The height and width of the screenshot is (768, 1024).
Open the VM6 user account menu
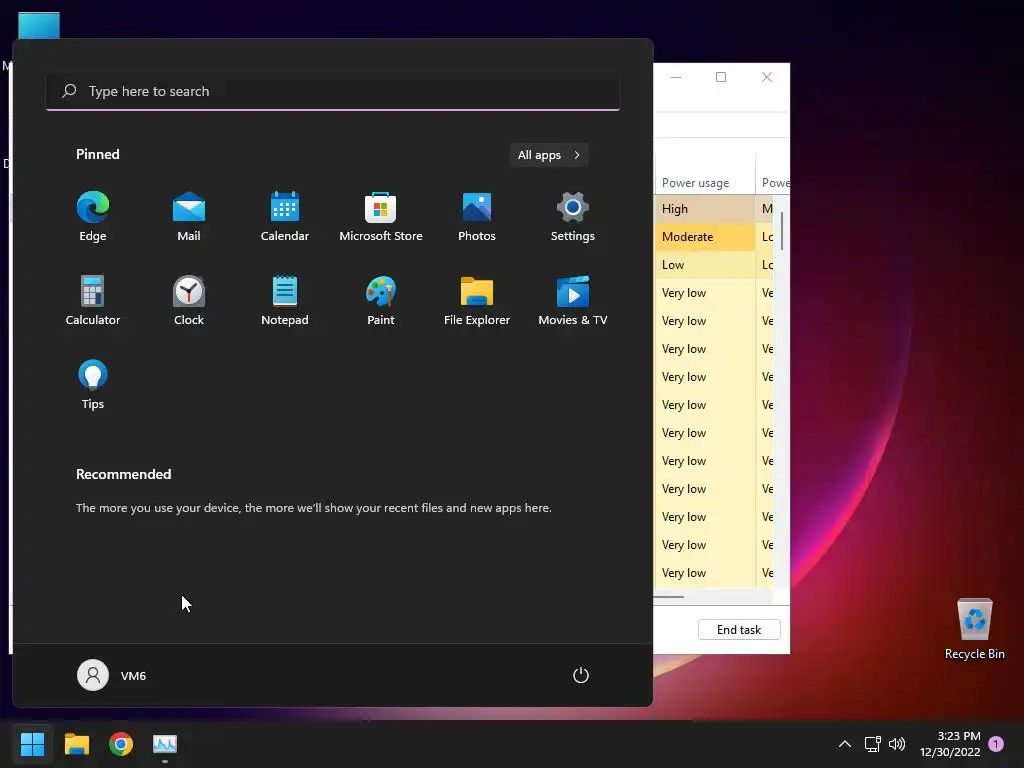tap(112, 675)
